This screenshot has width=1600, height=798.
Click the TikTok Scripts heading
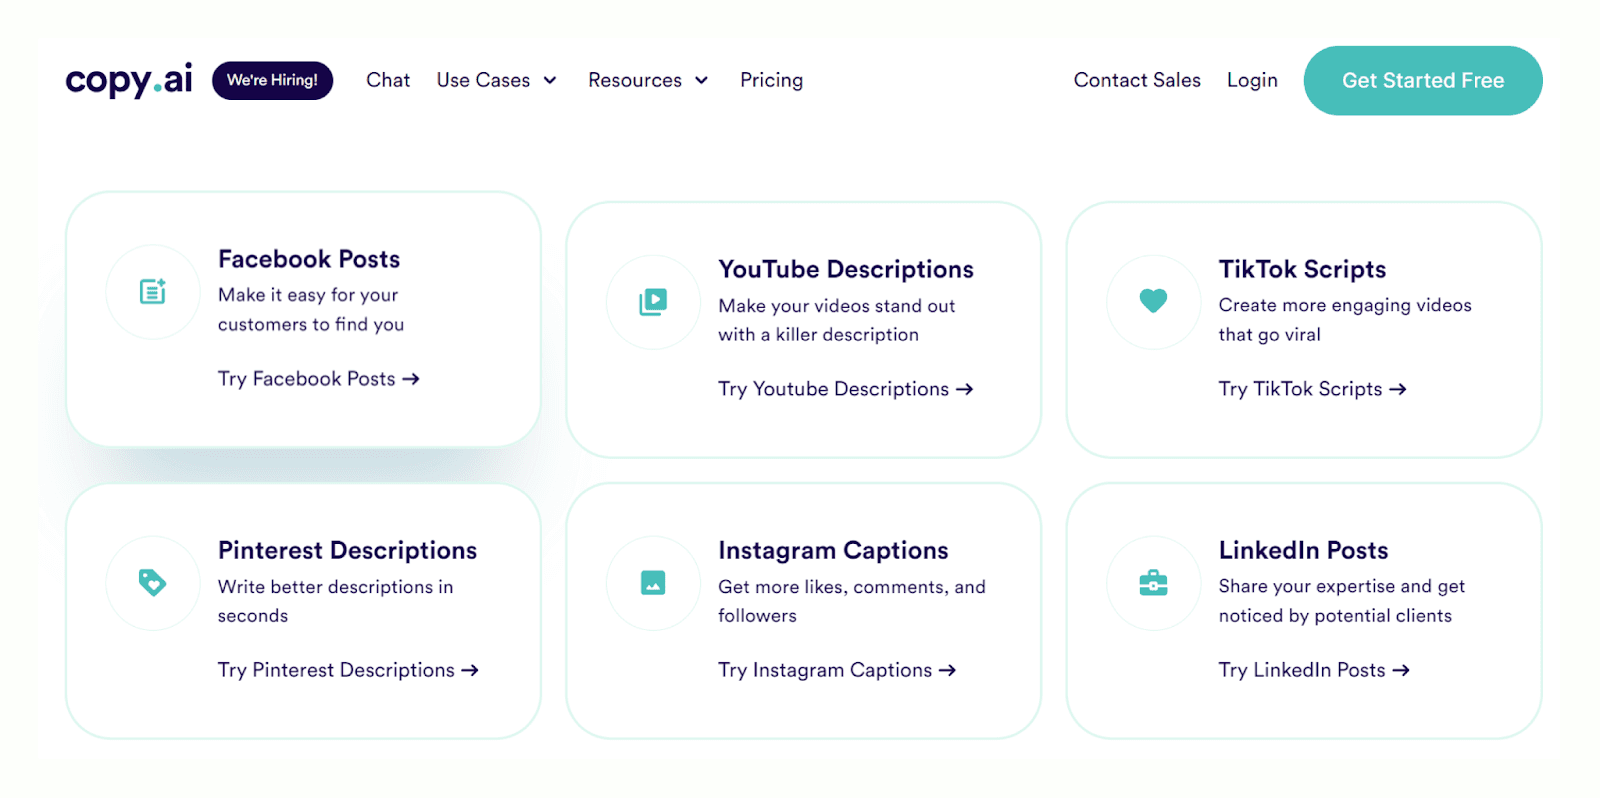click(1302, 269)
